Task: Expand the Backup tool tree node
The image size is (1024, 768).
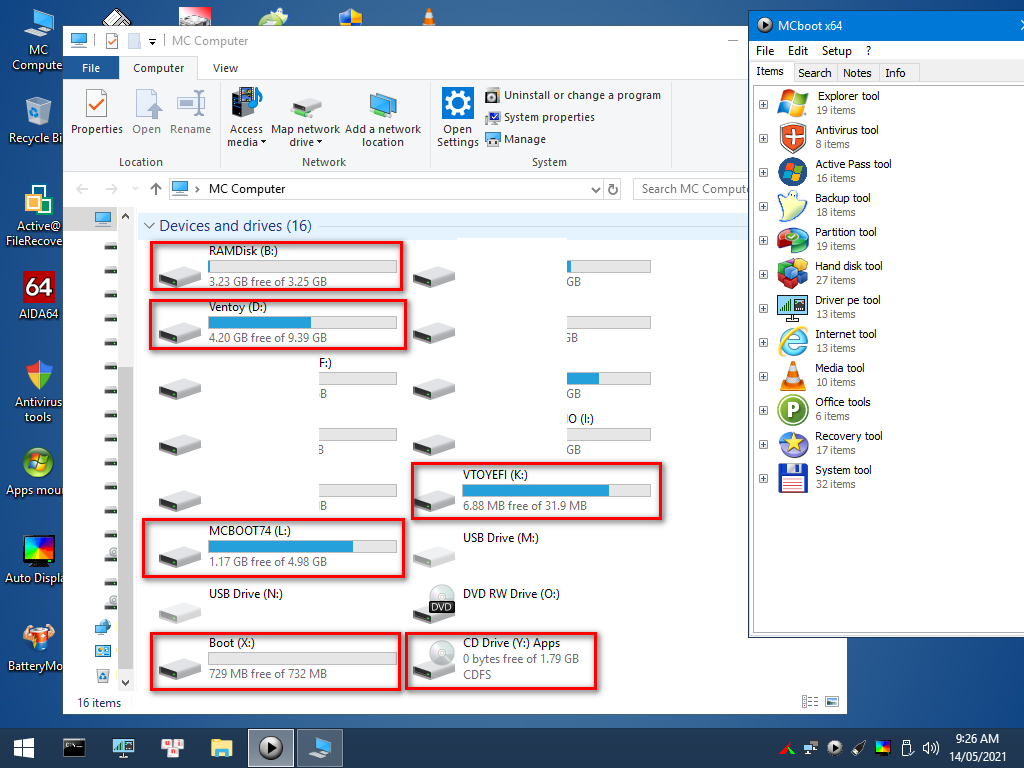Action: click(763, 206)
